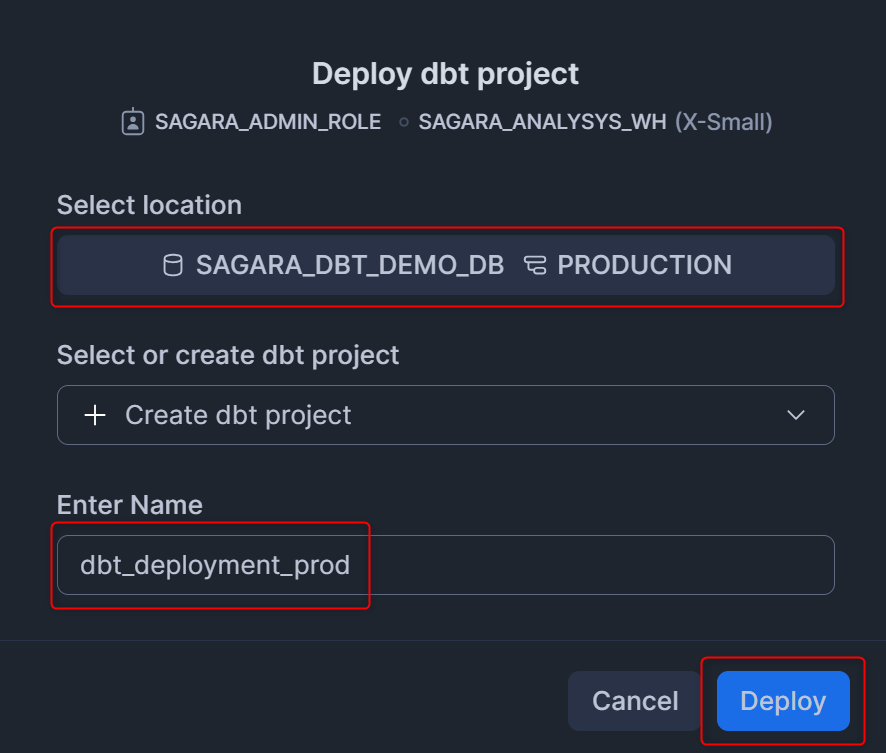Click the small circle icon before SAGARA_ANALYSYS_WH
886x753 pixels.
click(403, 122)
